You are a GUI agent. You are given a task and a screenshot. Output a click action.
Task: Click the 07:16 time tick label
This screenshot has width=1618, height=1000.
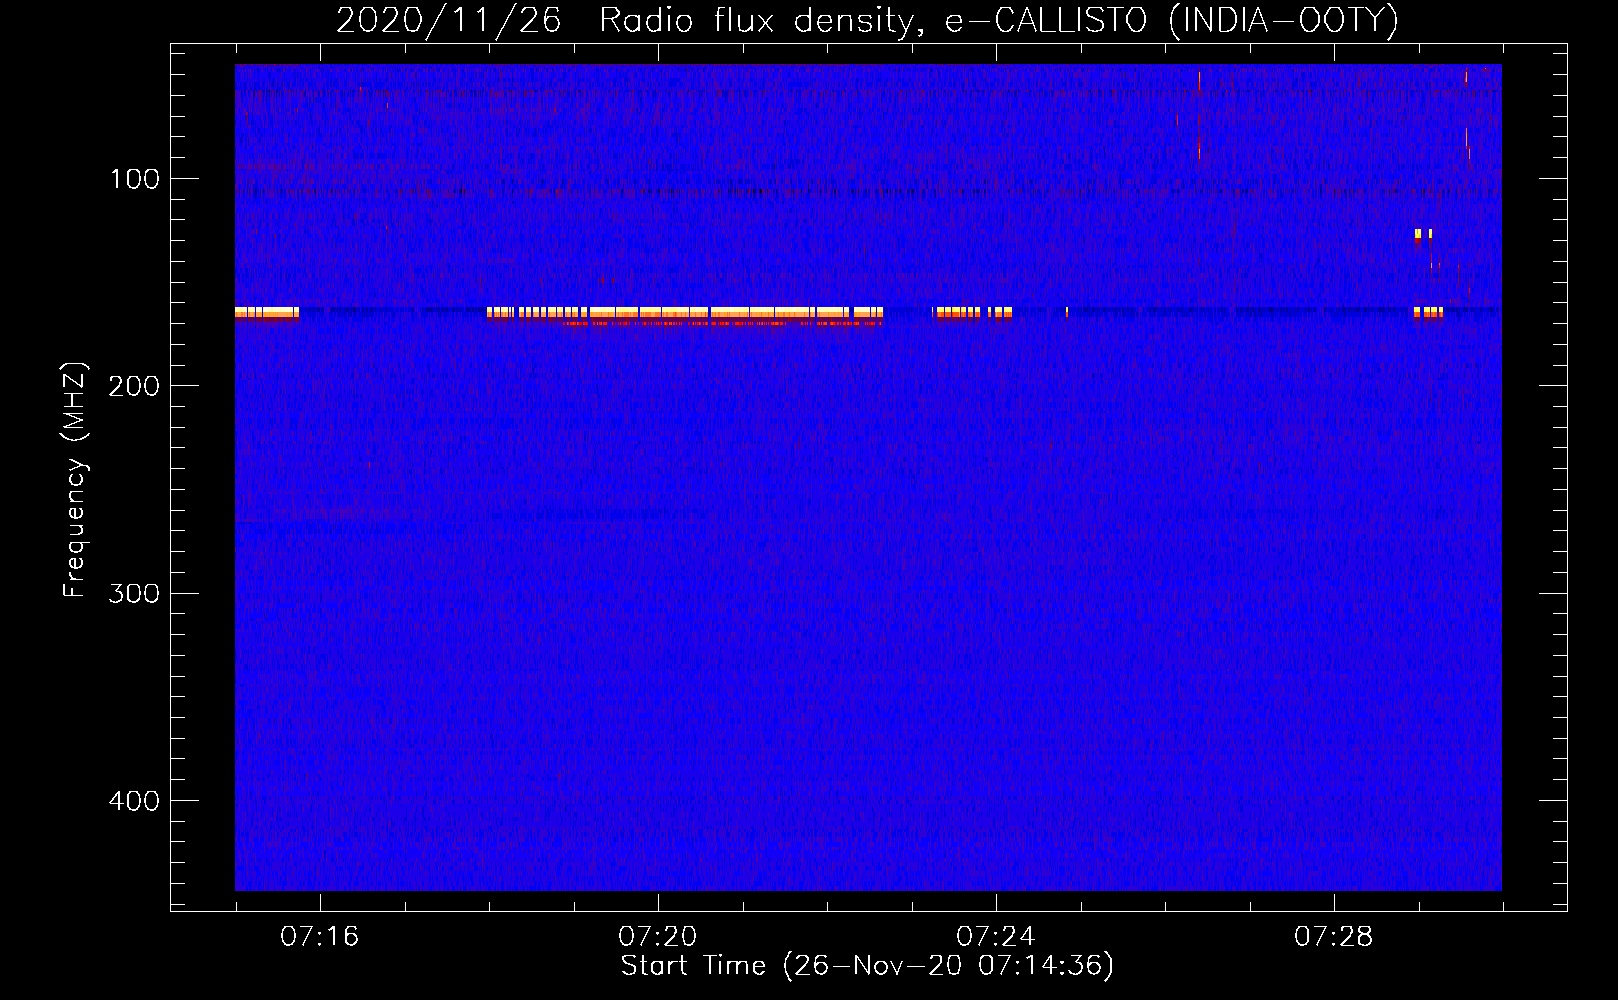point(320,937)
